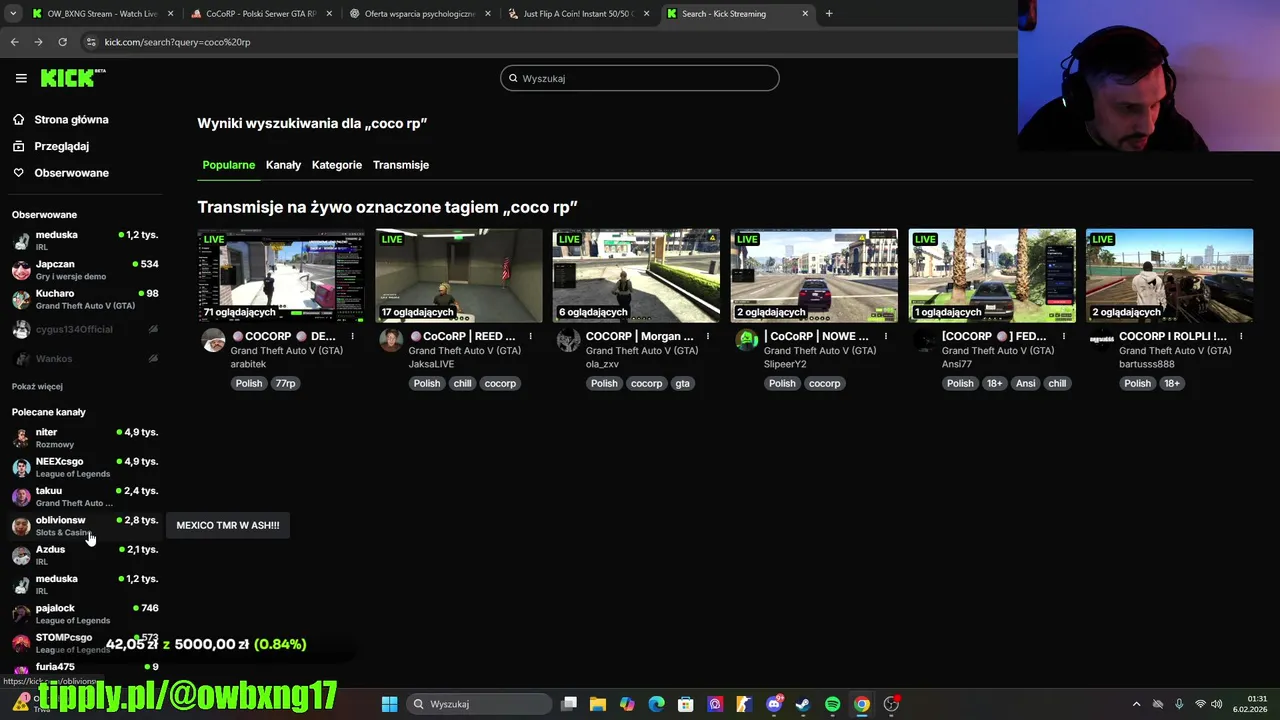Open the tab search dropdown arrow

pyautogui.click(x=12, y=14)
